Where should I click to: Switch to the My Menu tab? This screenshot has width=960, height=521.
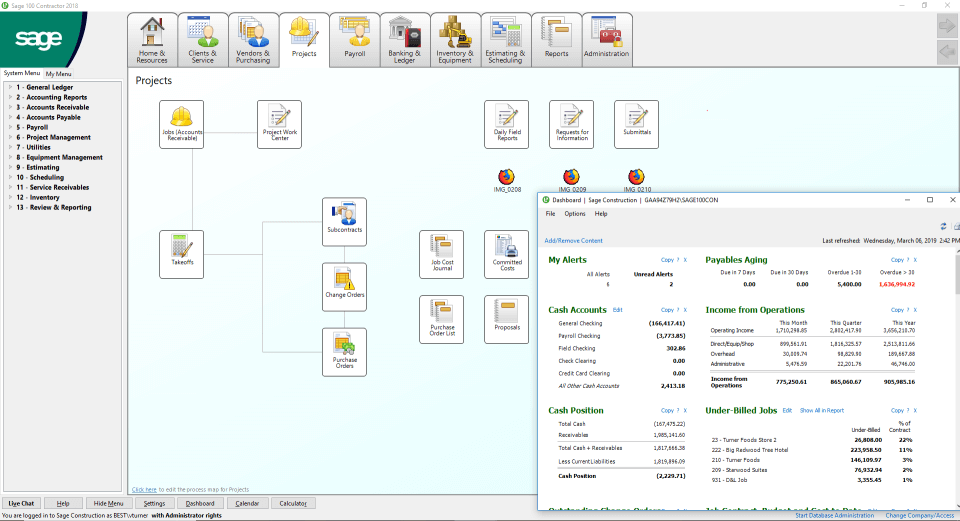click(x=59, y=74)
